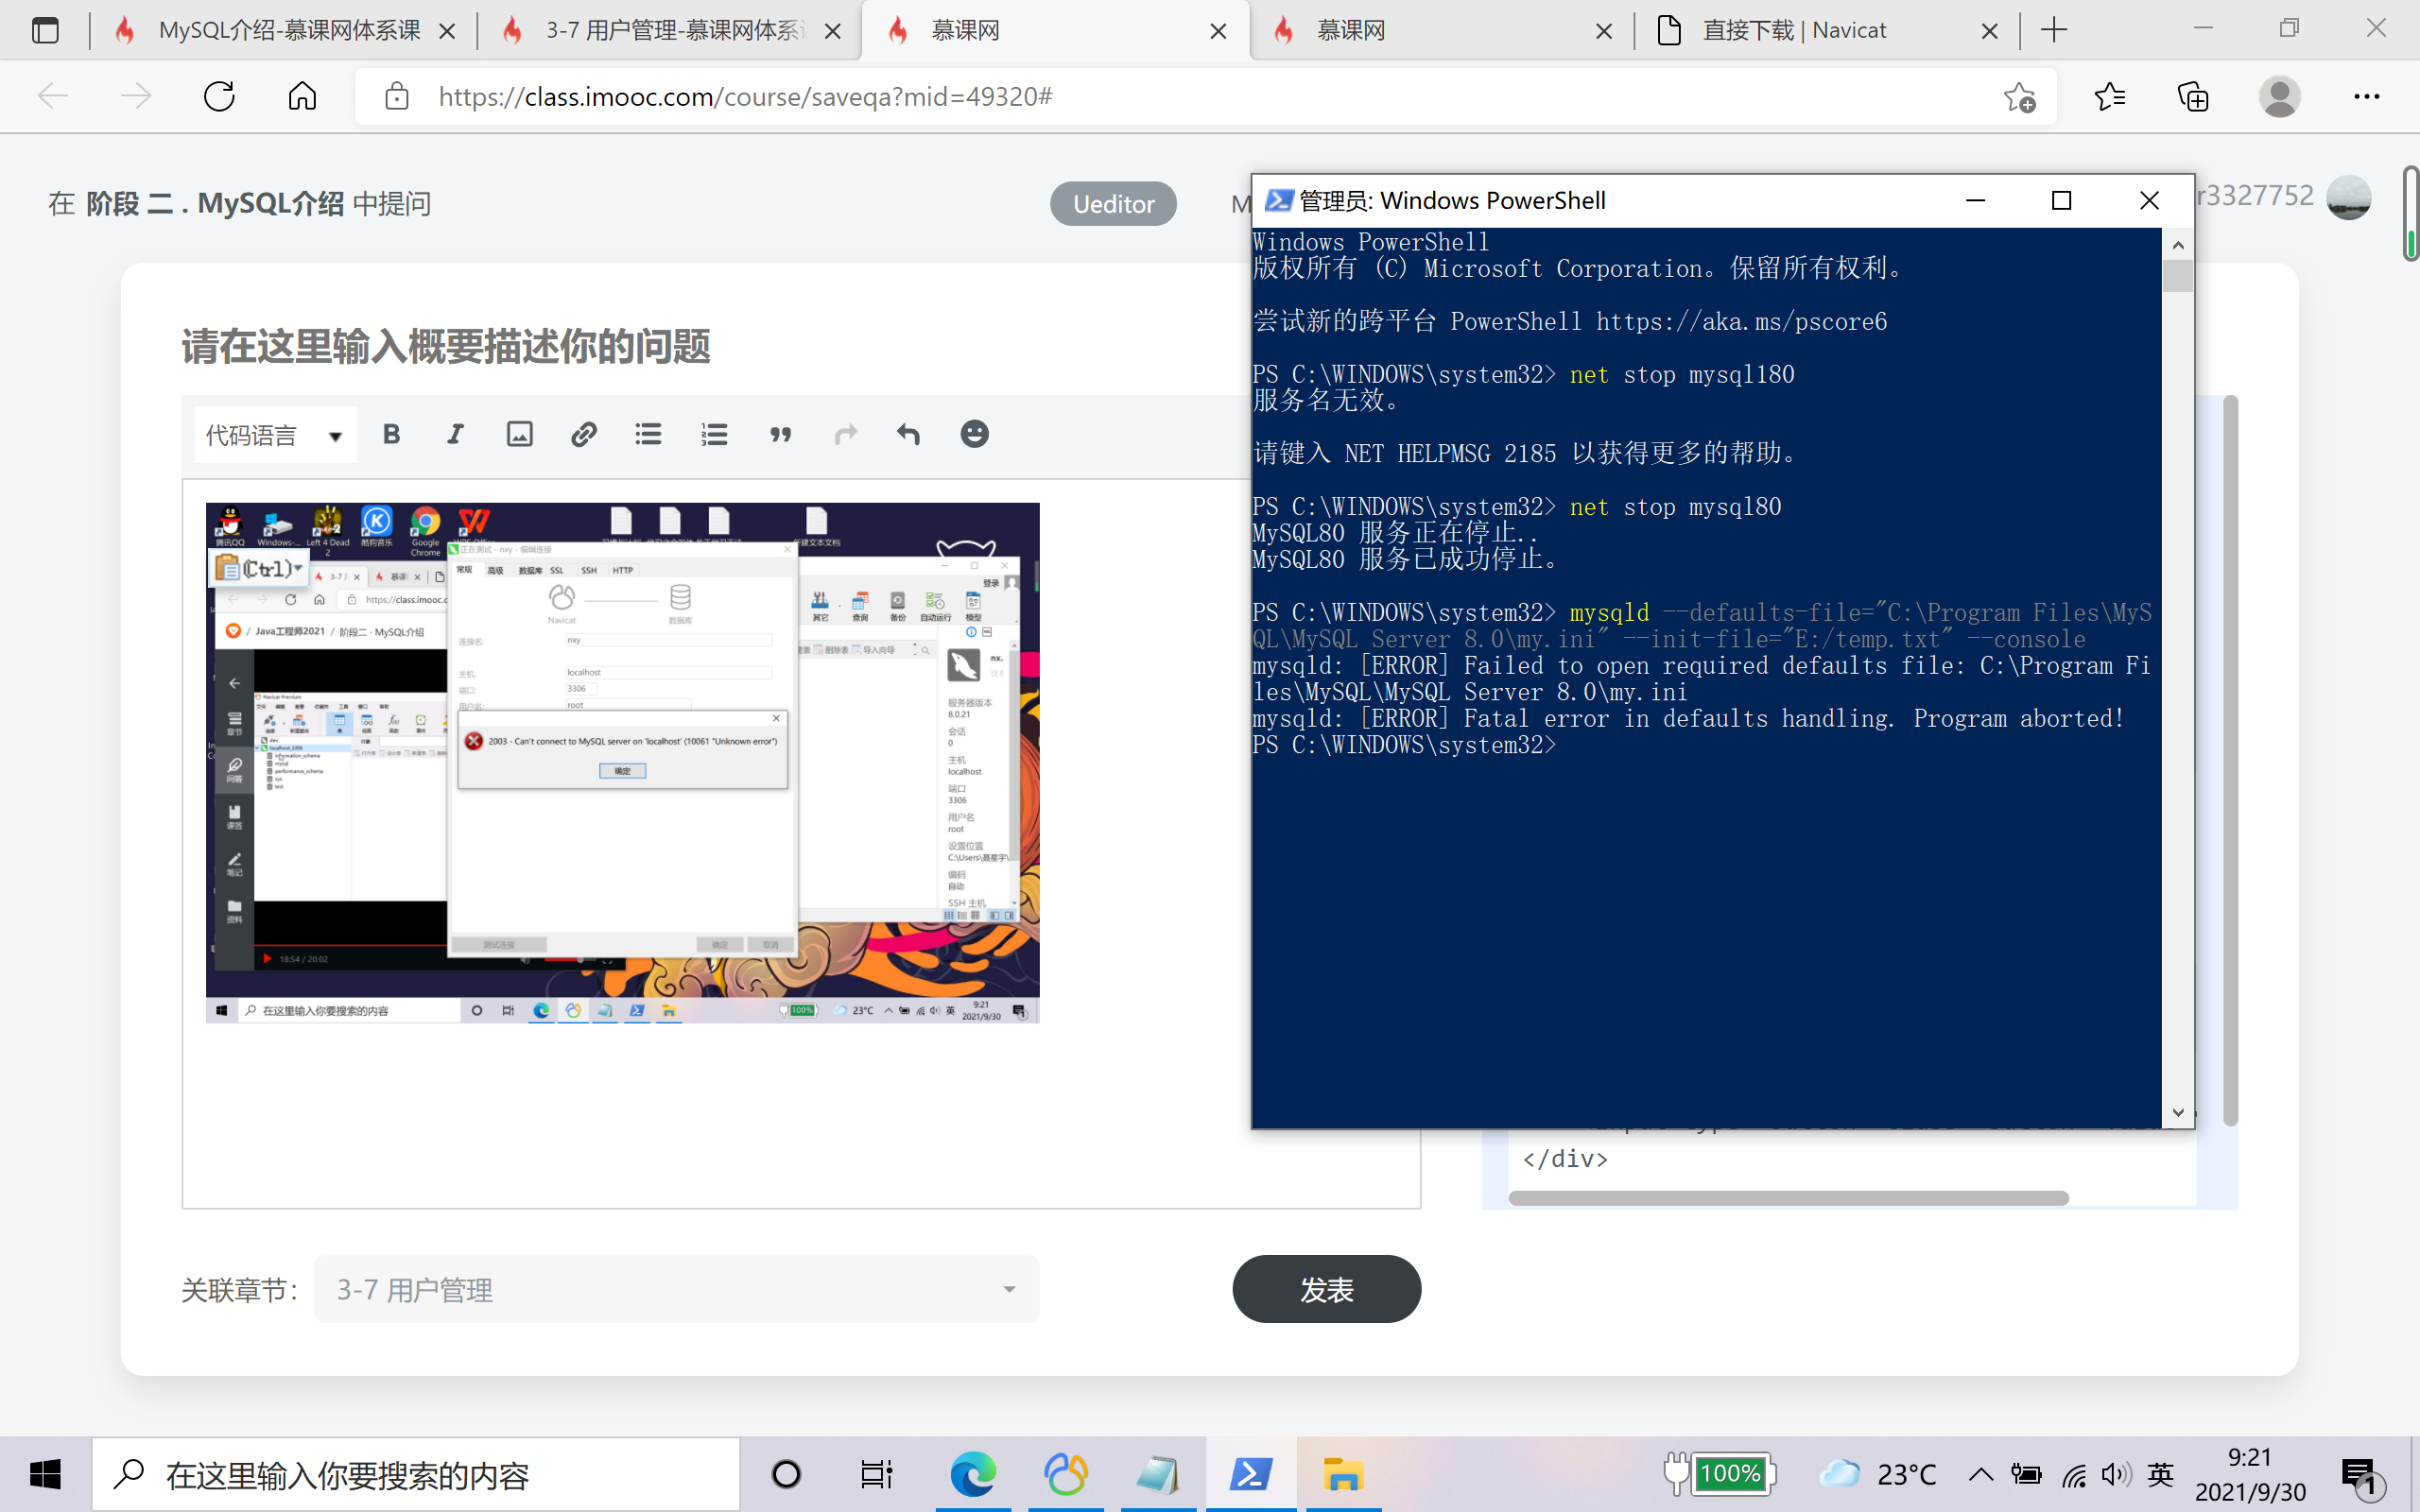This screenshot has height=1512, width=2420.
Task: Maximize the PowerShell window
Action: 2061,200
